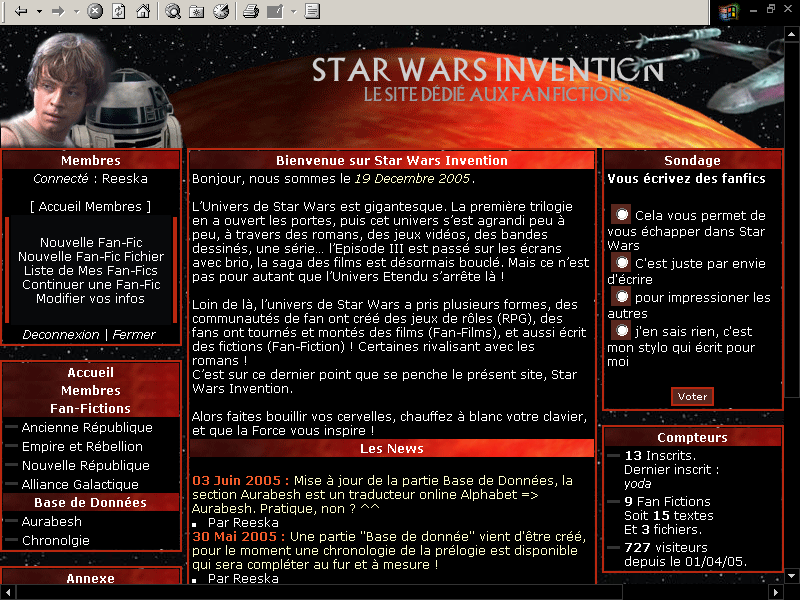Open Modifier vos infos link
800x600 pixels.
[x=90, y=298]
